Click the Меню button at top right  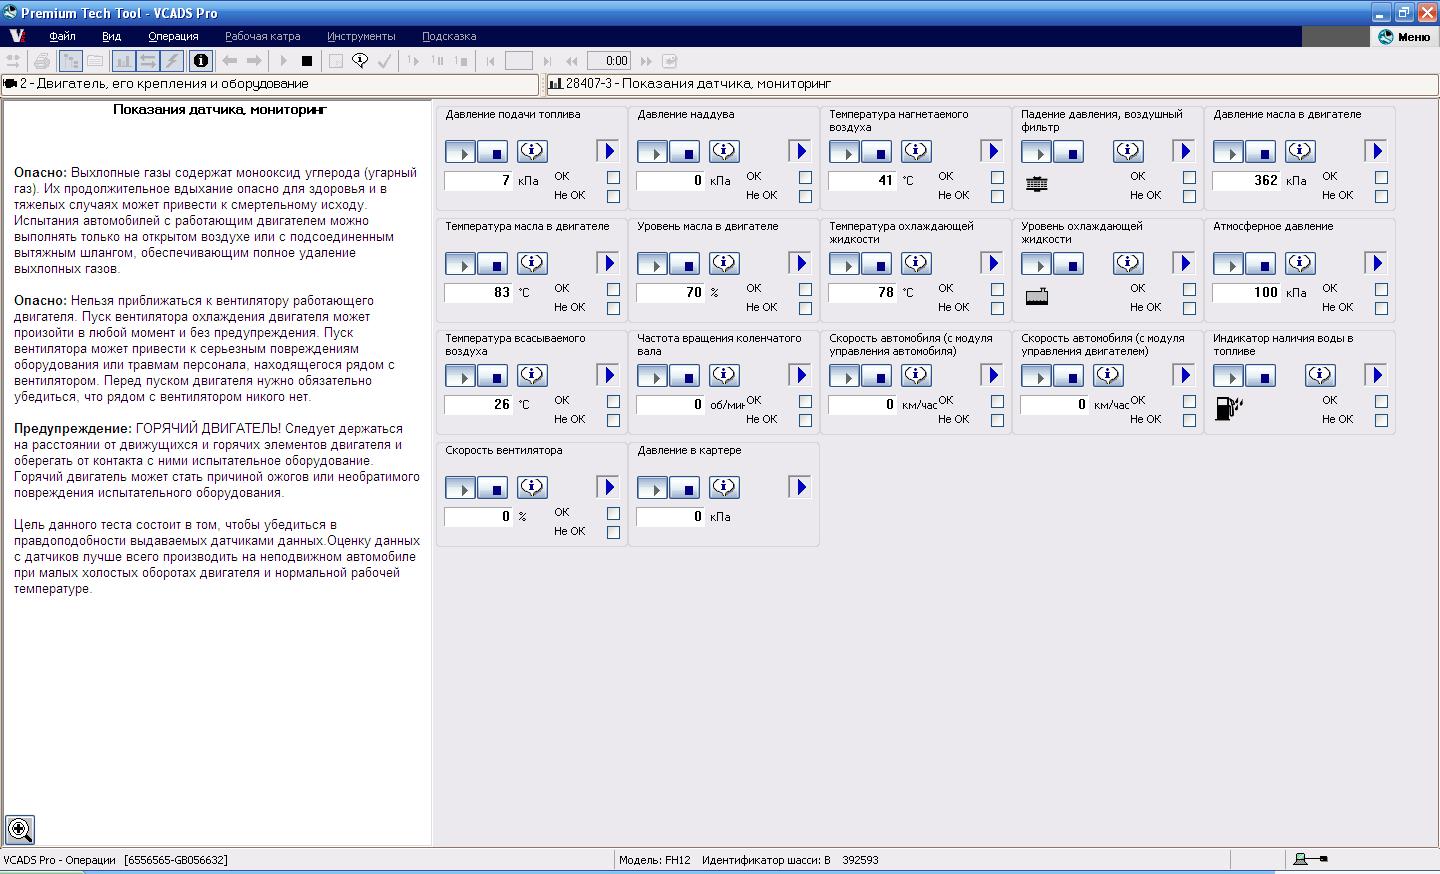click(1404, 37)
